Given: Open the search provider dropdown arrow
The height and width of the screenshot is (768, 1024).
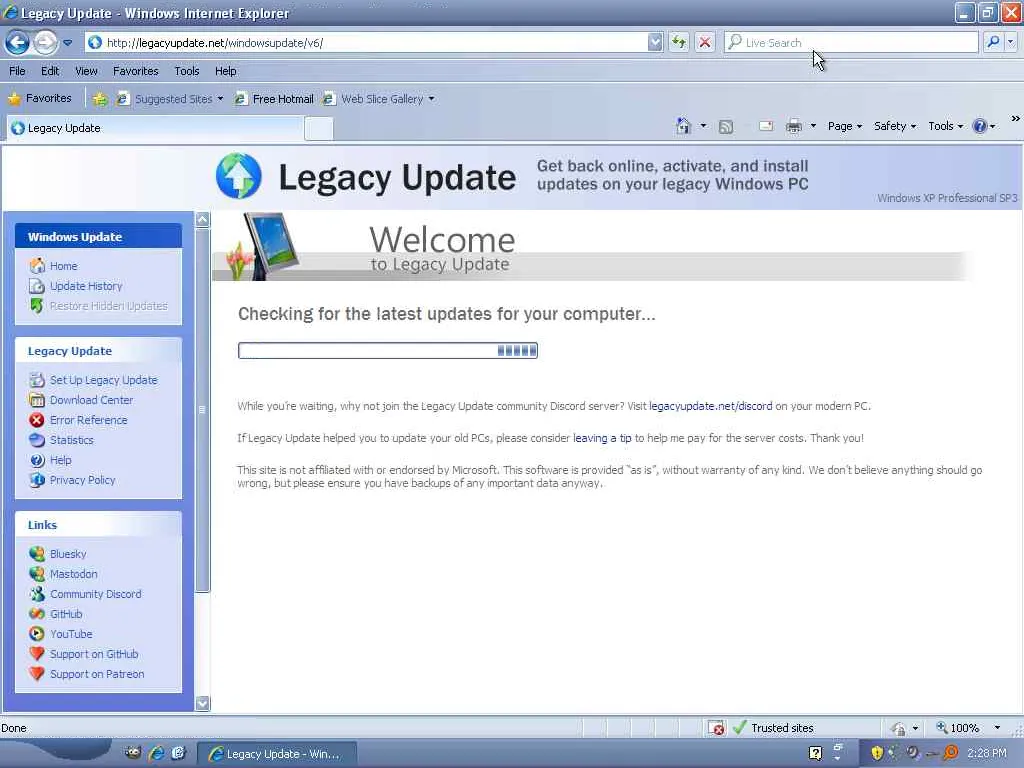Looking at the screenshot, I should pos(1010,42).
